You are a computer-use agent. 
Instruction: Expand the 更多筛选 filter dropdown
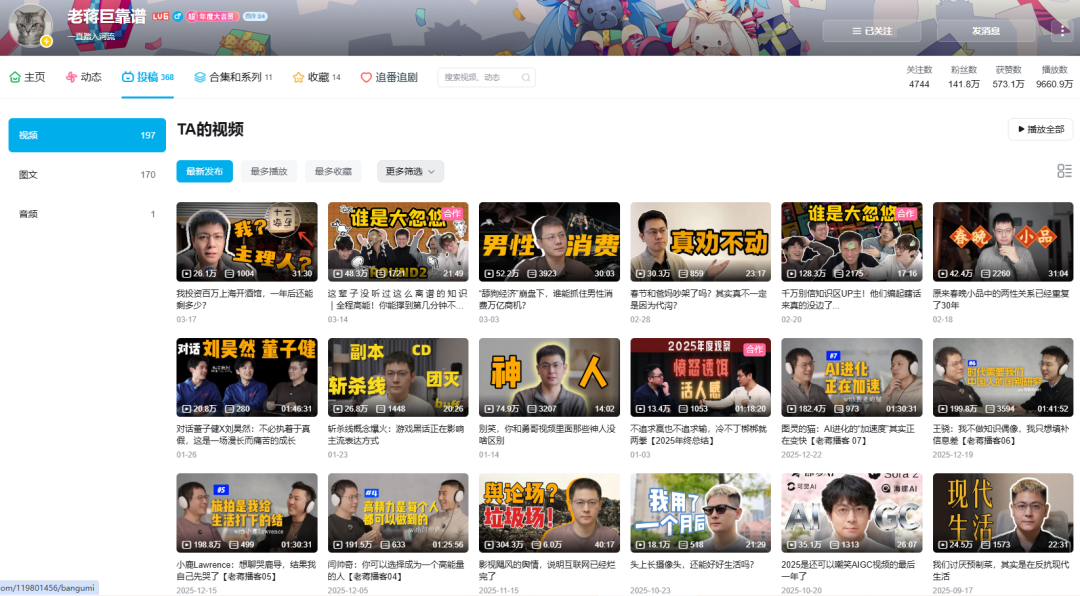(410, 171)
